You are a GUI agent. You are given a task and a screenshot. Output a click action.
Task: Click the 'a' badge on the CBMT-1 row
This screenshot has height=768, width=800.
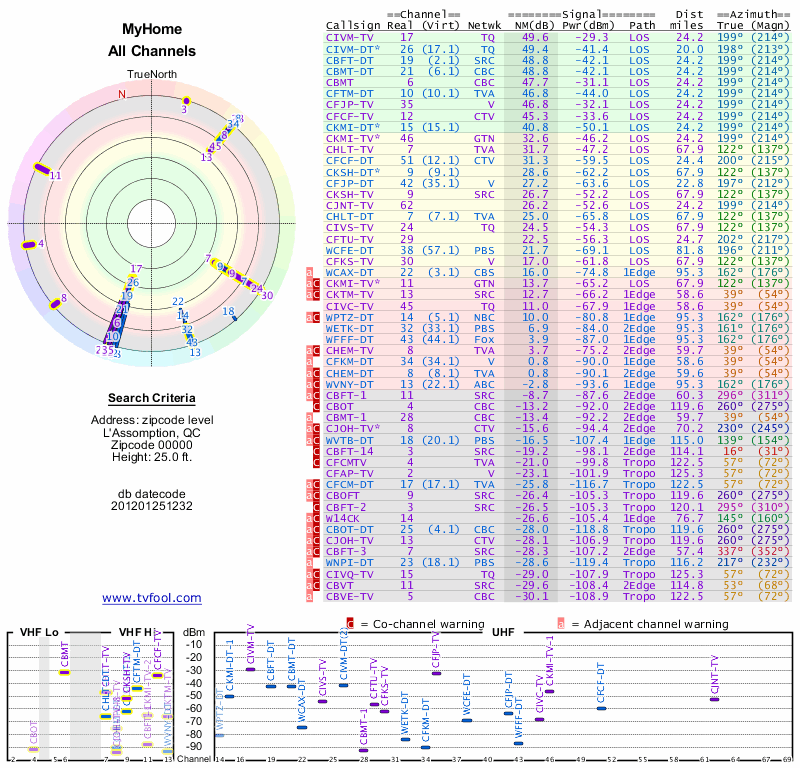pos(309,418)
